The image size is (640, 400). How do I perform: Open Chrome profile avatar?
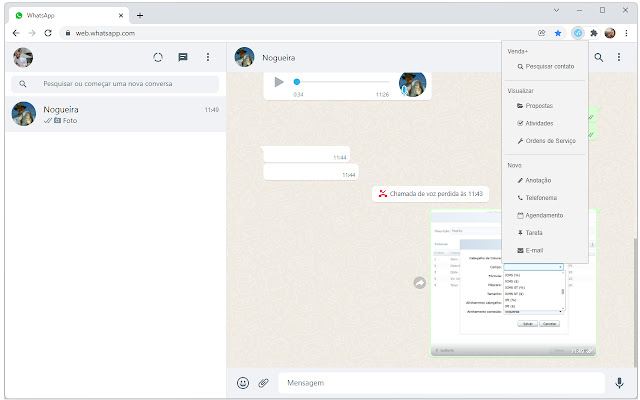click(610, 33)
